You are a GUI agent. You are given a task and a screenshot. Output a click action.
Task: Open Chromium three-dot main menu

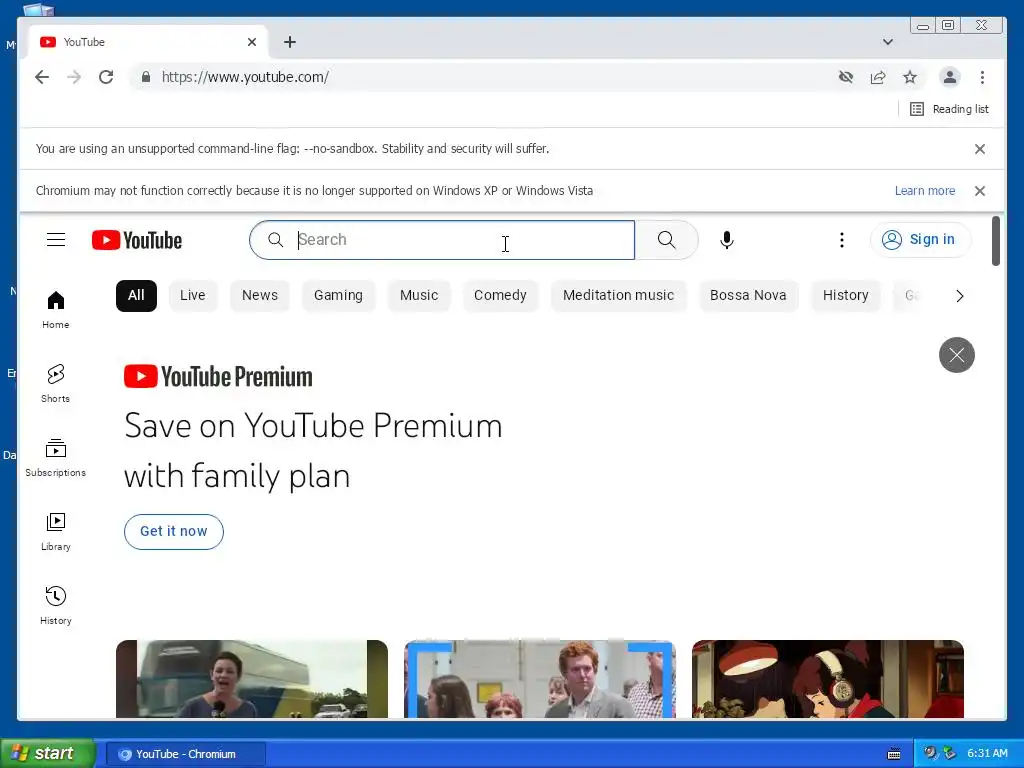tap(982, 77)
